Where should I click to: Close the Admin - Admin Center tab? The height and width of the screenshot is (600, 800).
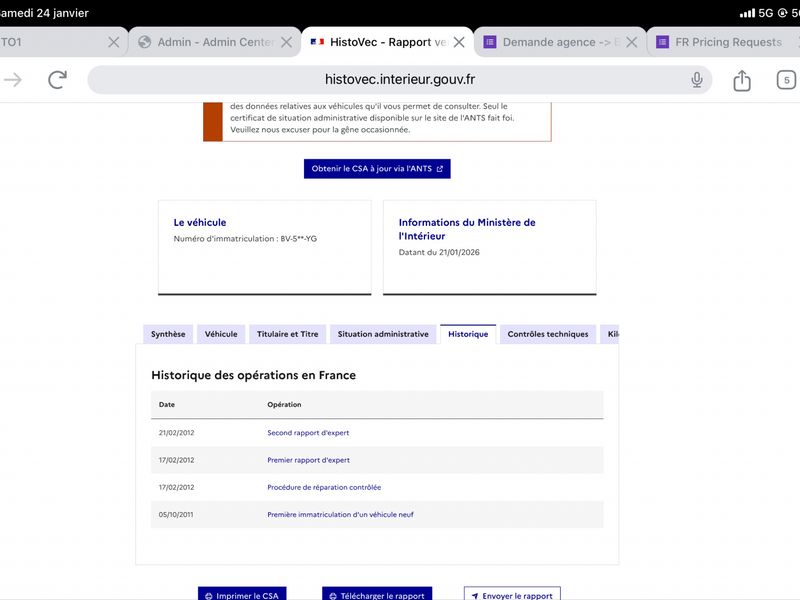coord(286,42)
